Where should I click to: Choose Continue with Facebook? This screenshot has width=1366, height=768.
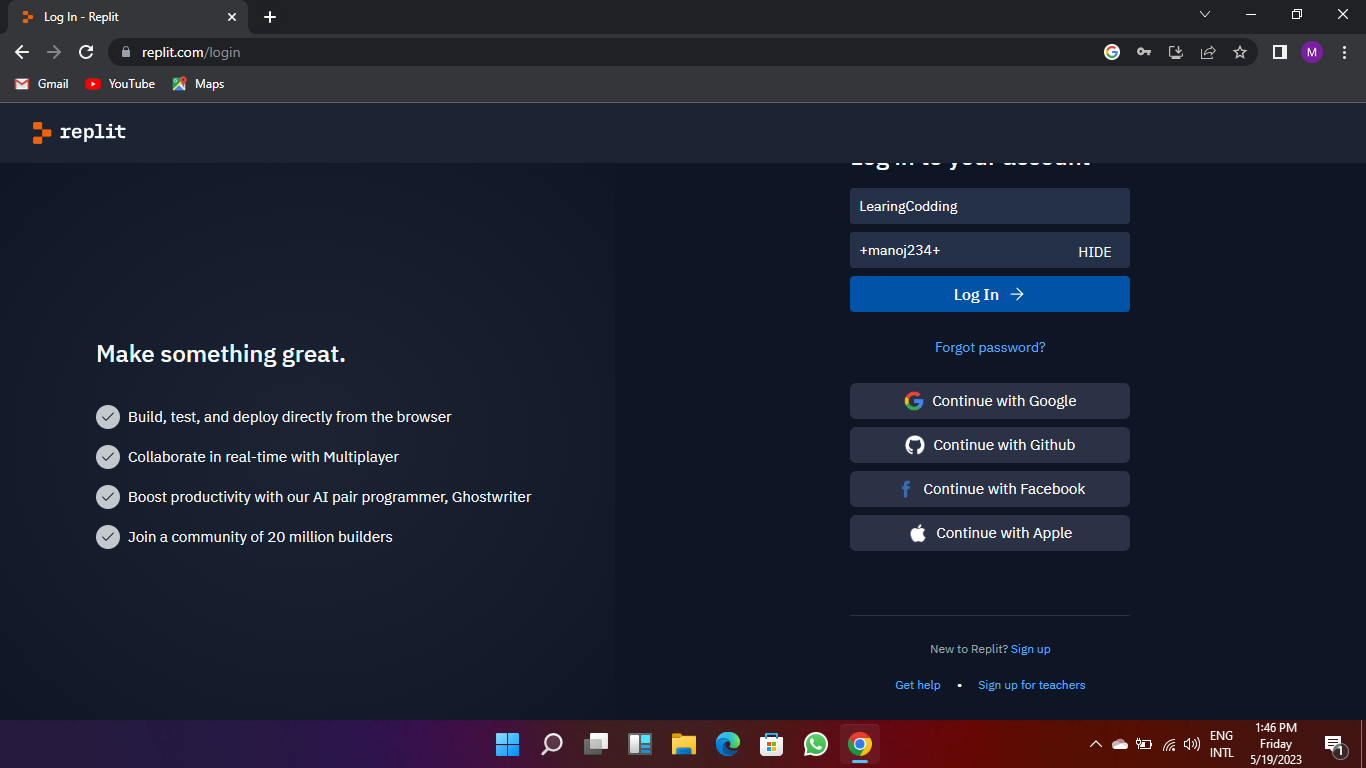(x=990, y=489)
